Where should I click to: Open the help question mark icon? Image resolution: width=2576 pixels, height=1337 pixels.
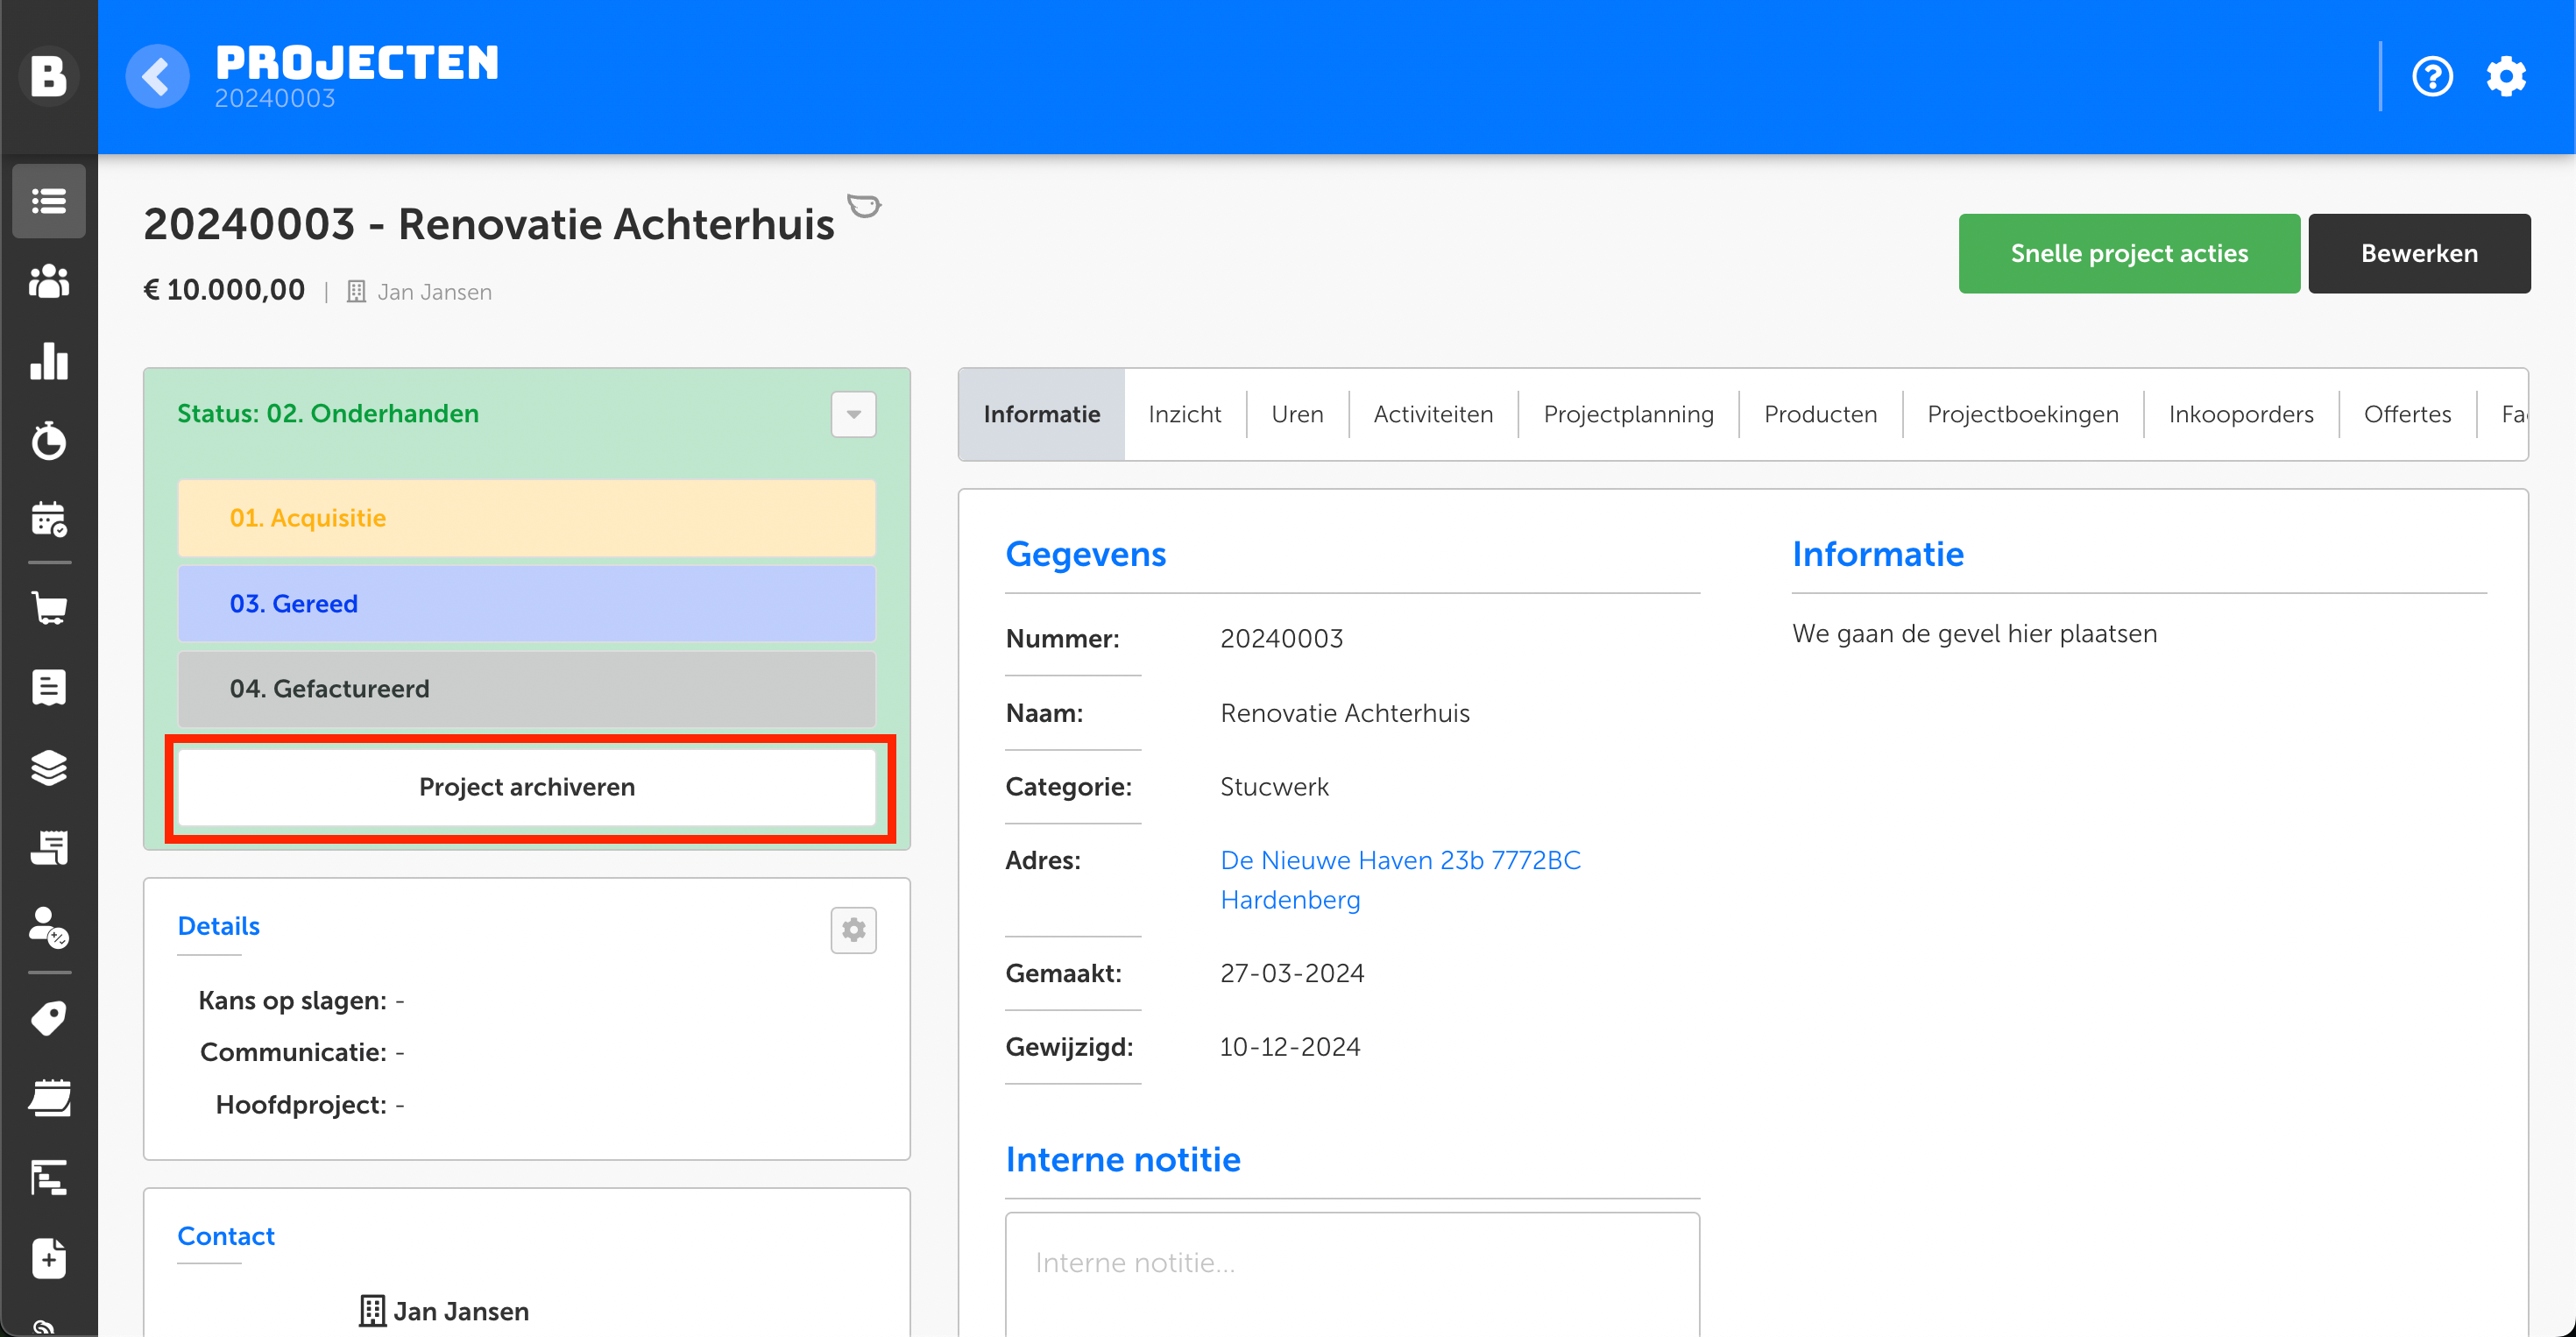tap(2432, 76)
